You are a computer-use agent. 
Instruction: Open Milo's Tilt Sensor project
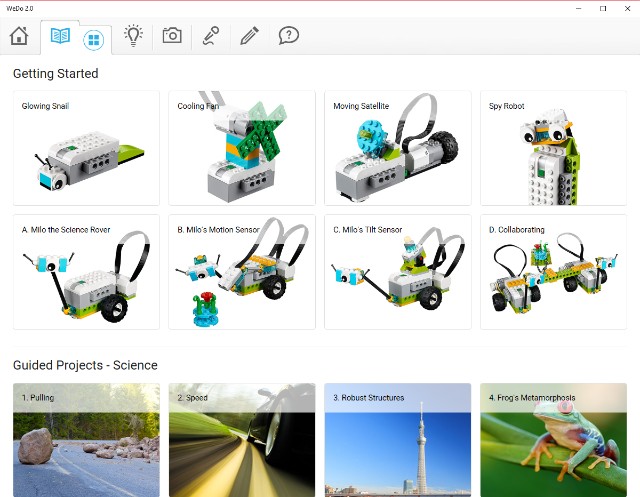click(x=398, y=272)
